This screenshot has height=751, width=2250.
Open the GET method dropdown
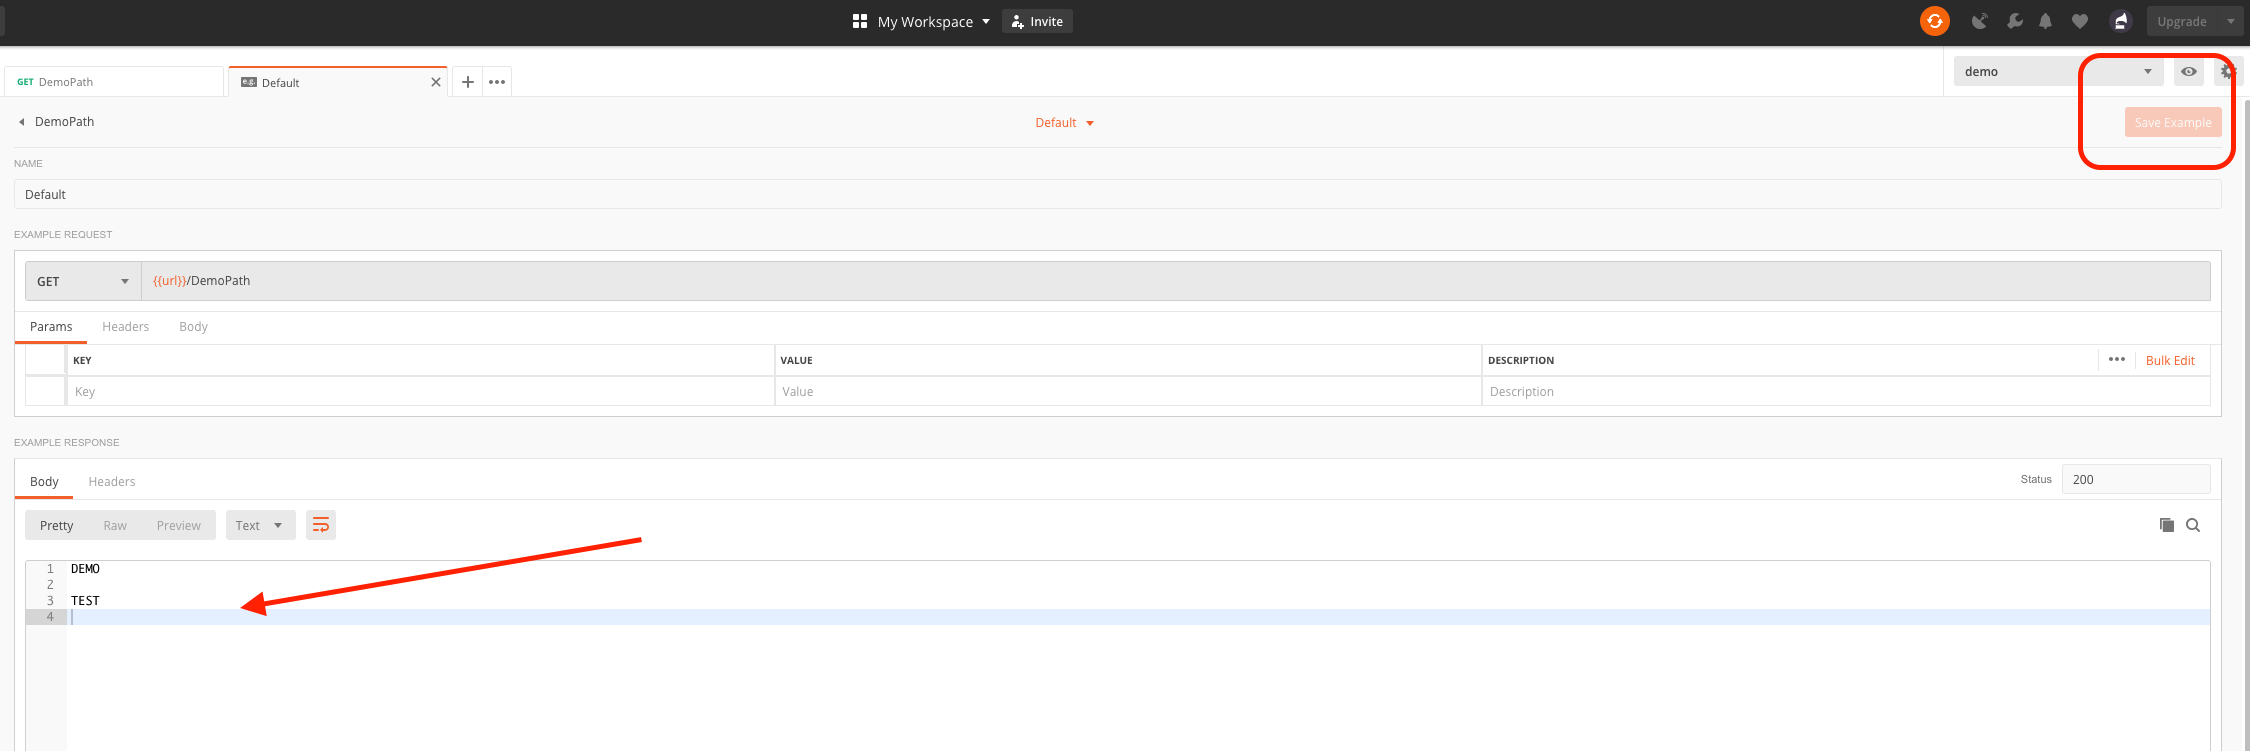[x=83, y=281]
